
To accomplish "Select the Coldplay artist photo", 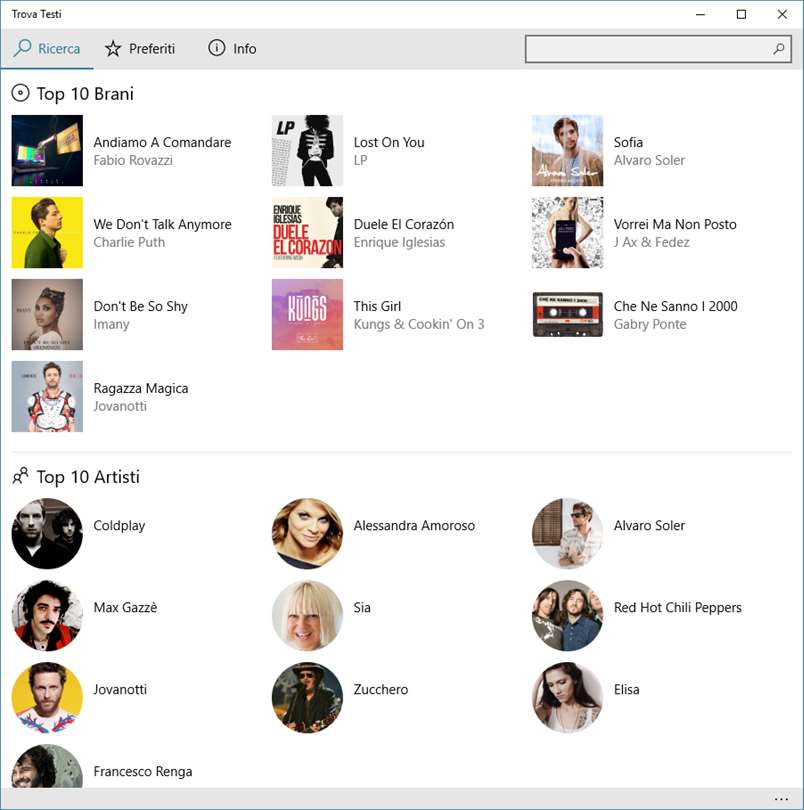I will coord(47,534).
